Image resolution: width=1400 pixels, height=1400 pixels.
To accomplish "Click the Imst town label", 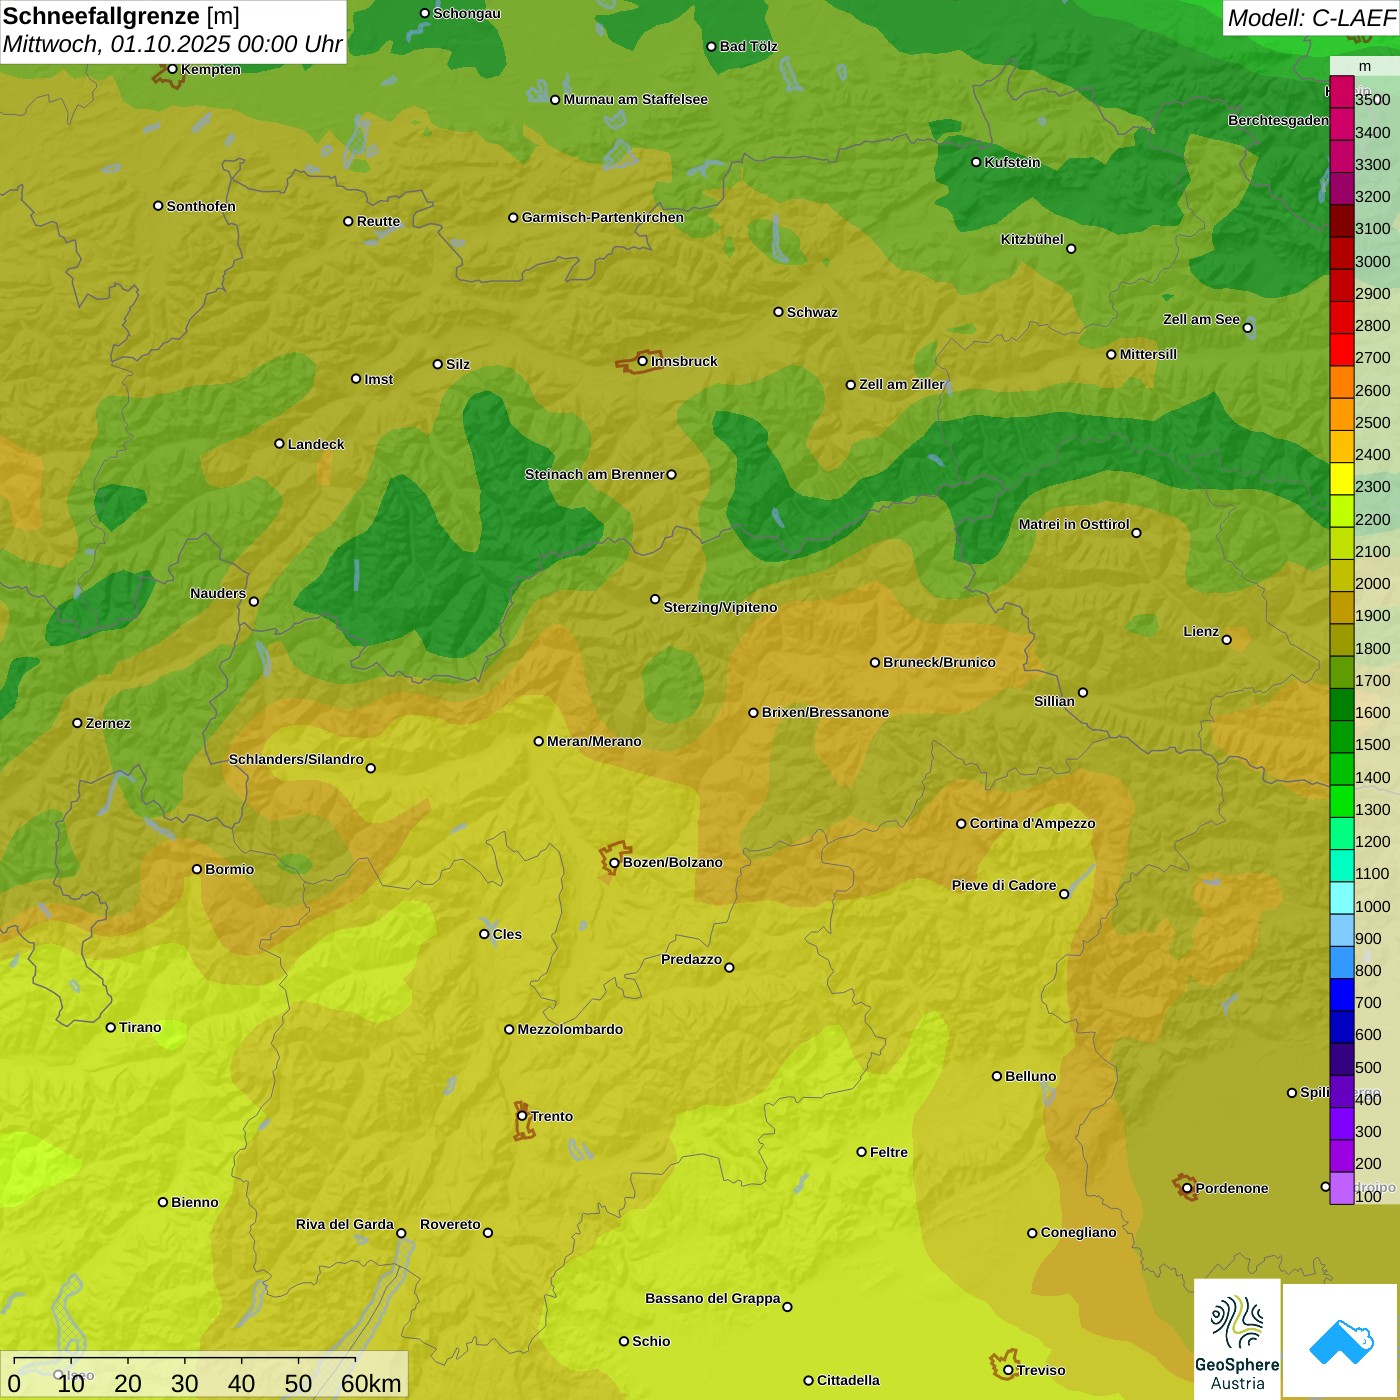I will coord(379,379).
